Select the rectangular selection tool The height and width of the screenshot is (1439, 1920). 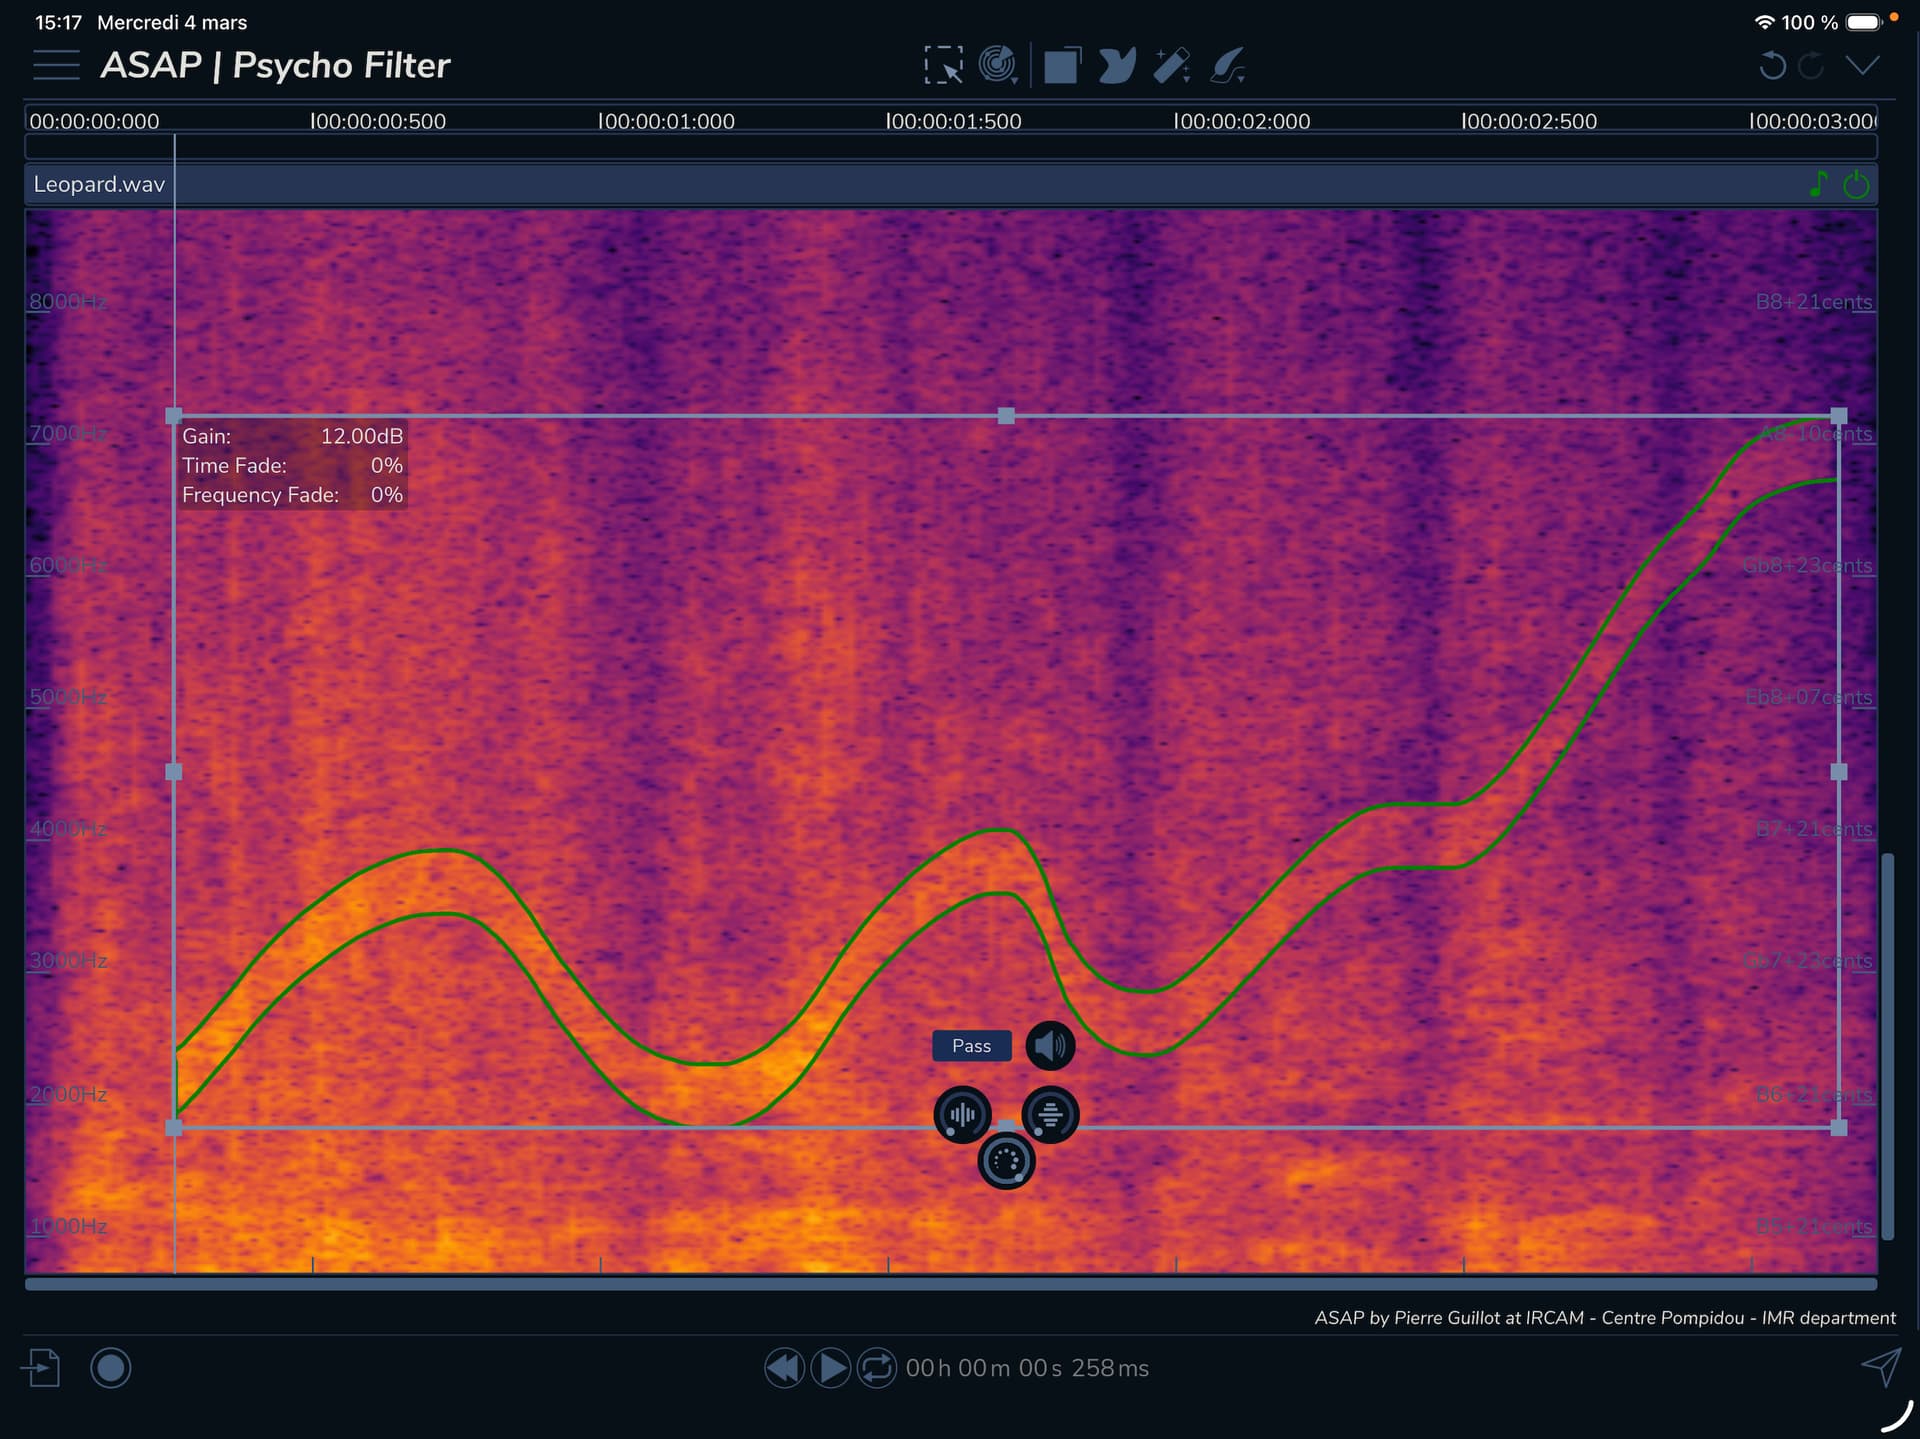click(x=943, y=64)
